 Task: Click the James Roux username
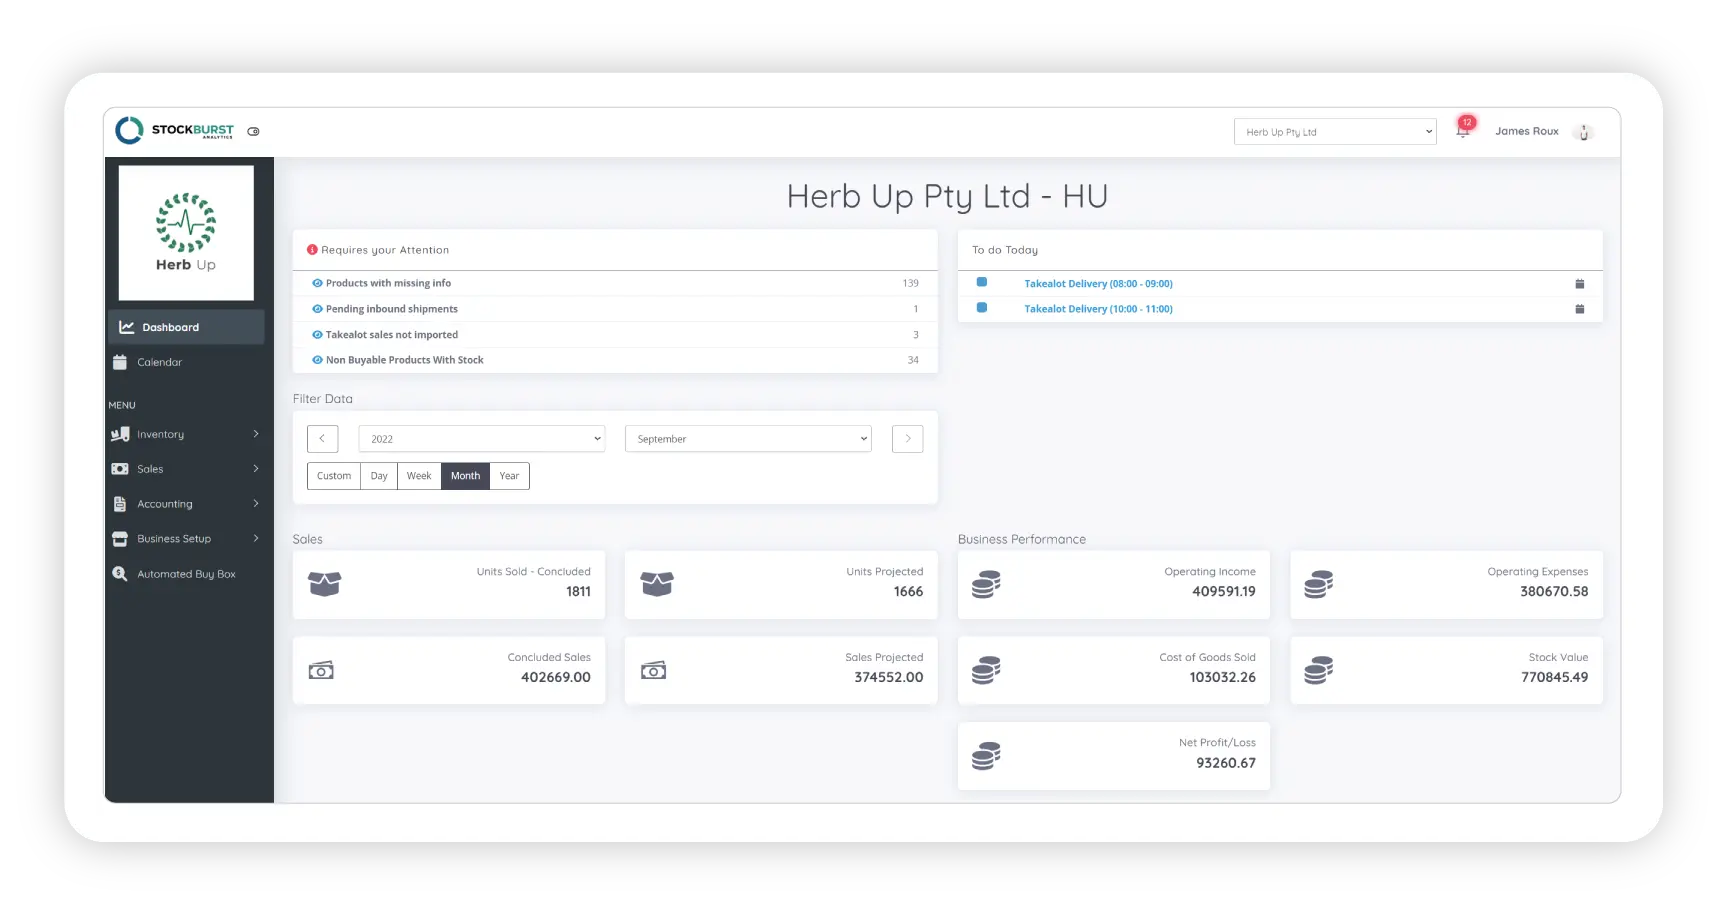[x=1527, y=131]
